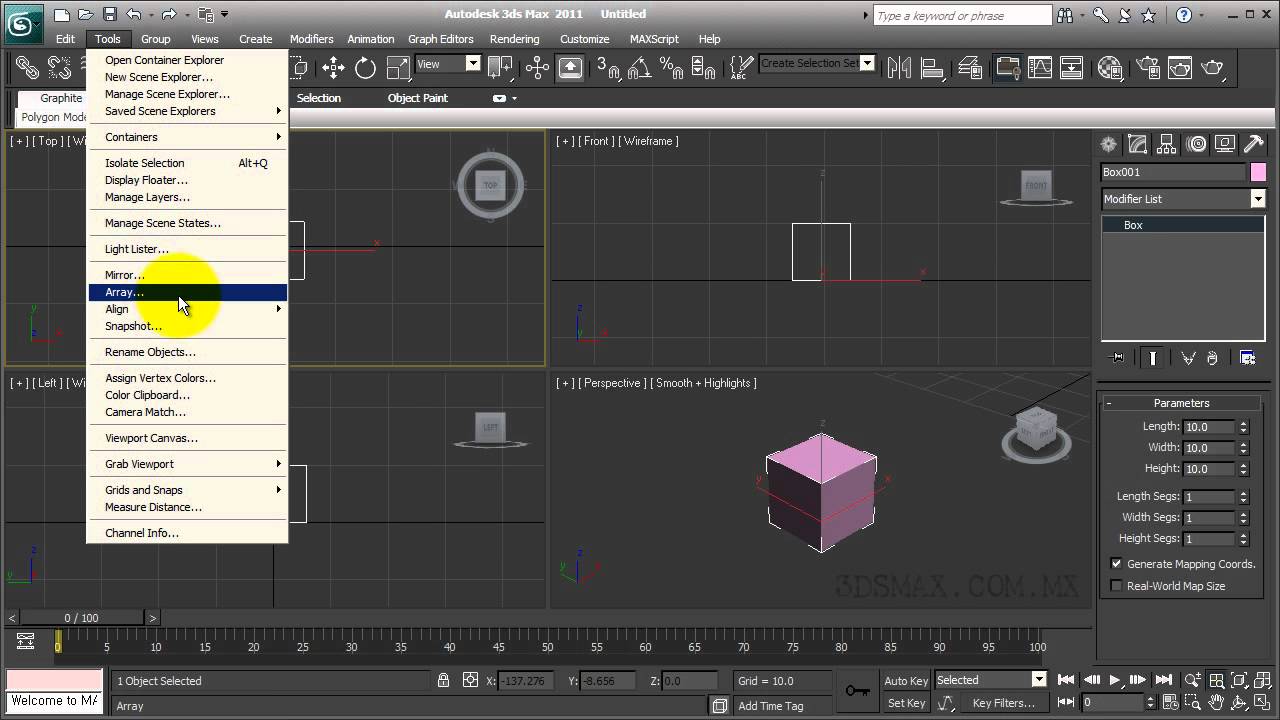Select the Scale tool in main toolbar

click(x=397, y=67)
